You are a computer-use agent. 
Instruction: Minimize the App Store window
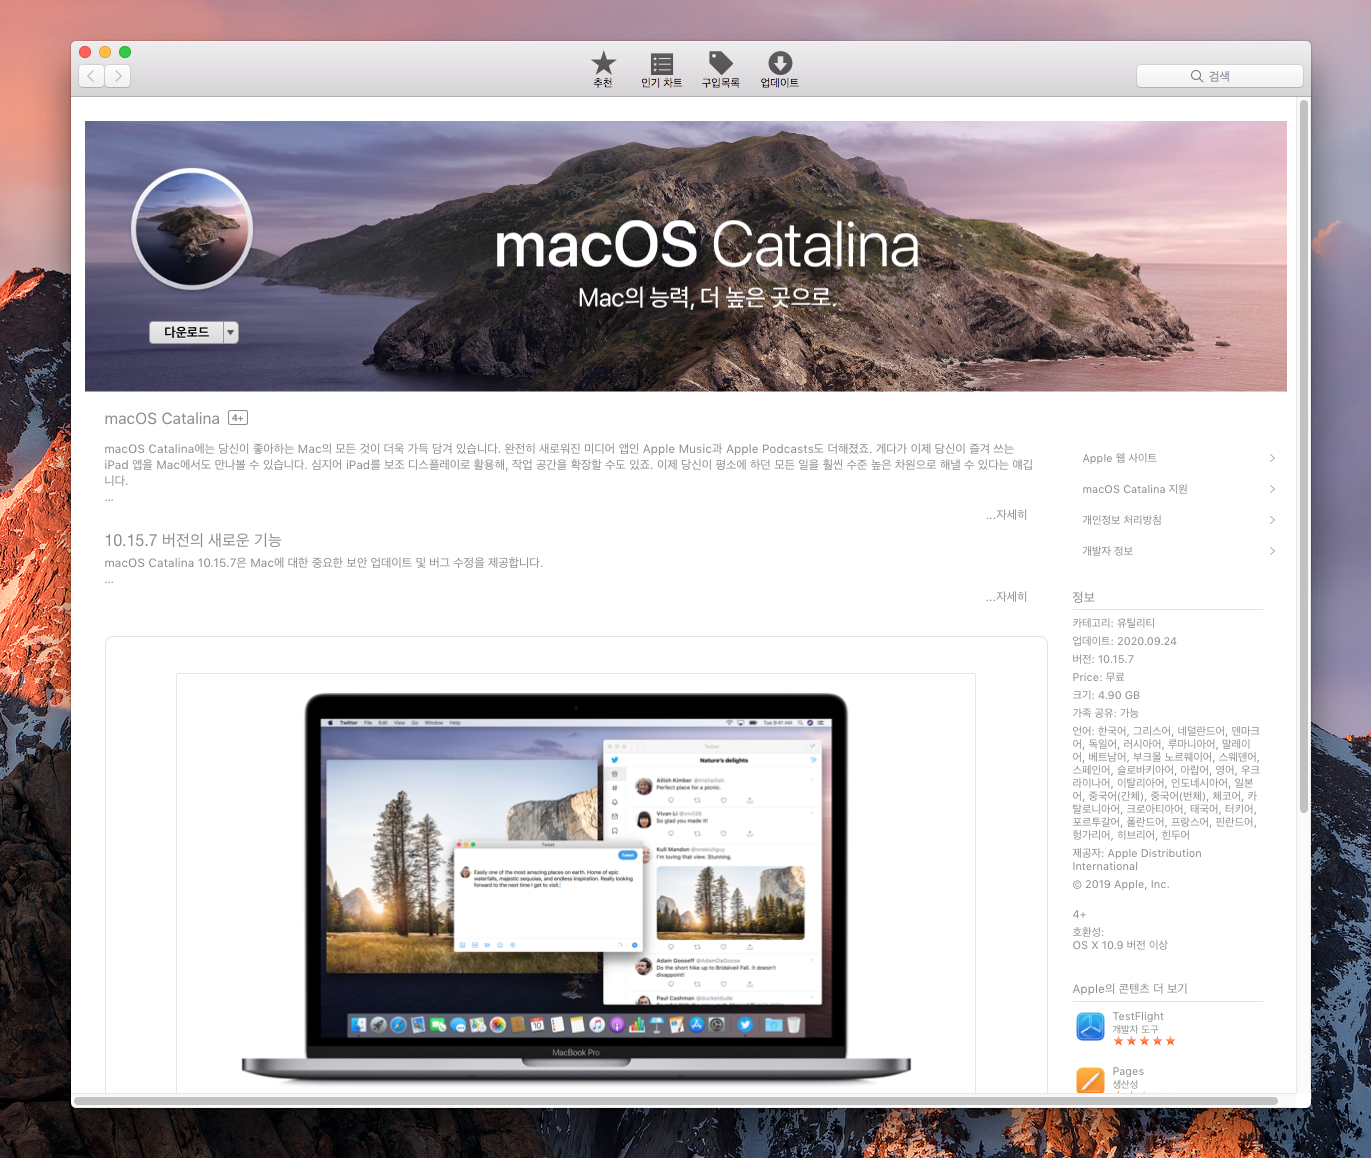(105, 52)
